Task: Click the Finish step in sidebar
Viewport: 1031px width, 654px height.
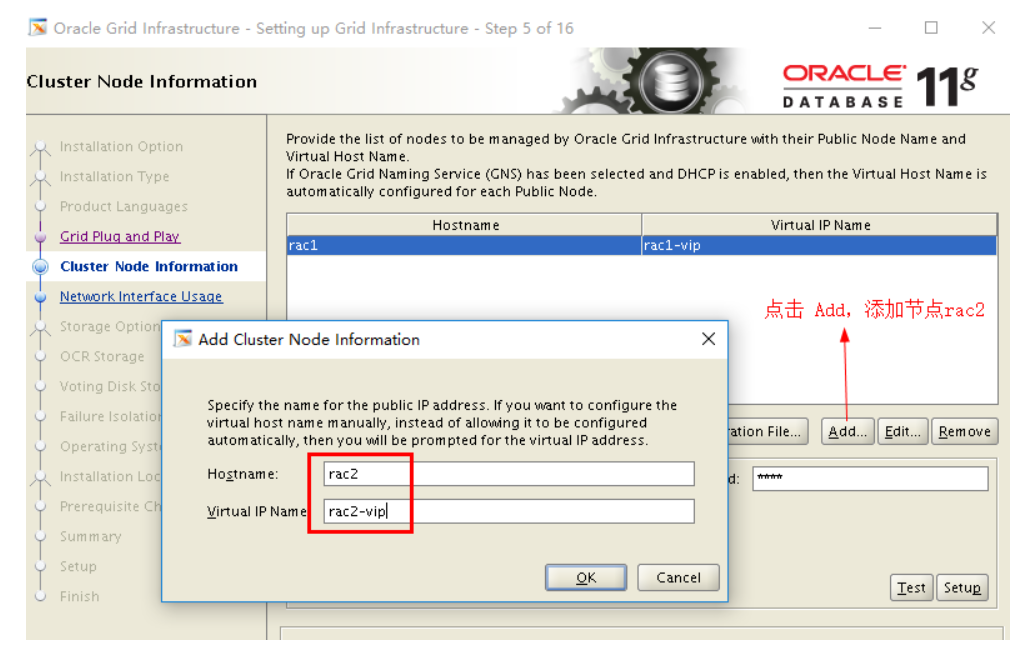Action: (x=80, y=596)
